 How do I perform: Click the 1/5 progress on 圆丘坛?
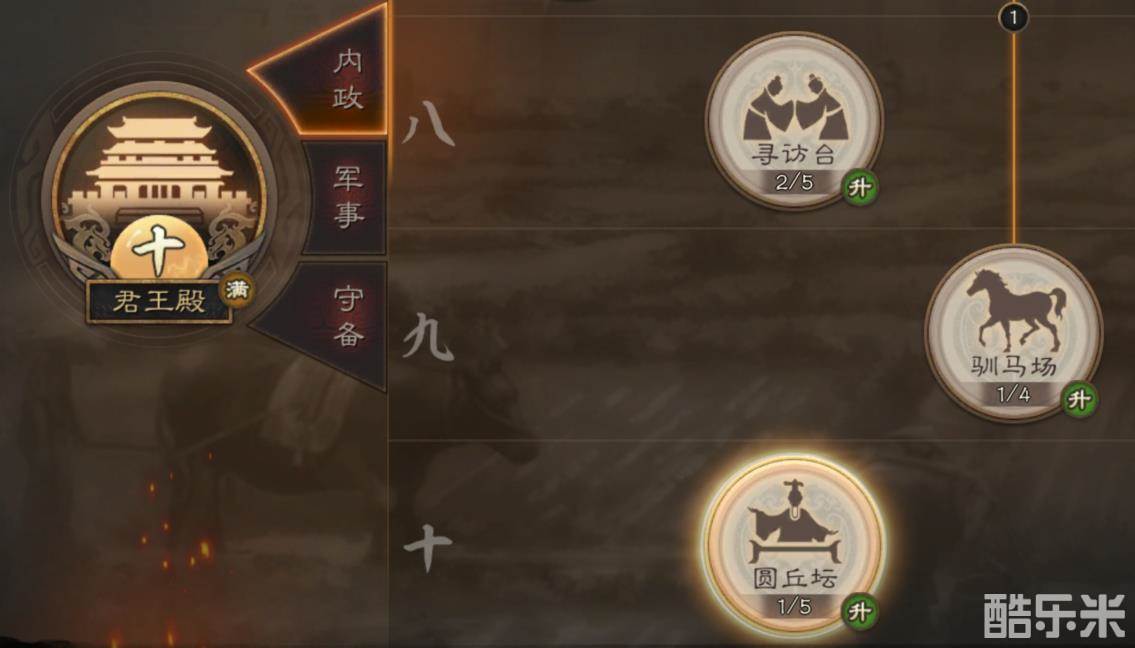[794, 607]
